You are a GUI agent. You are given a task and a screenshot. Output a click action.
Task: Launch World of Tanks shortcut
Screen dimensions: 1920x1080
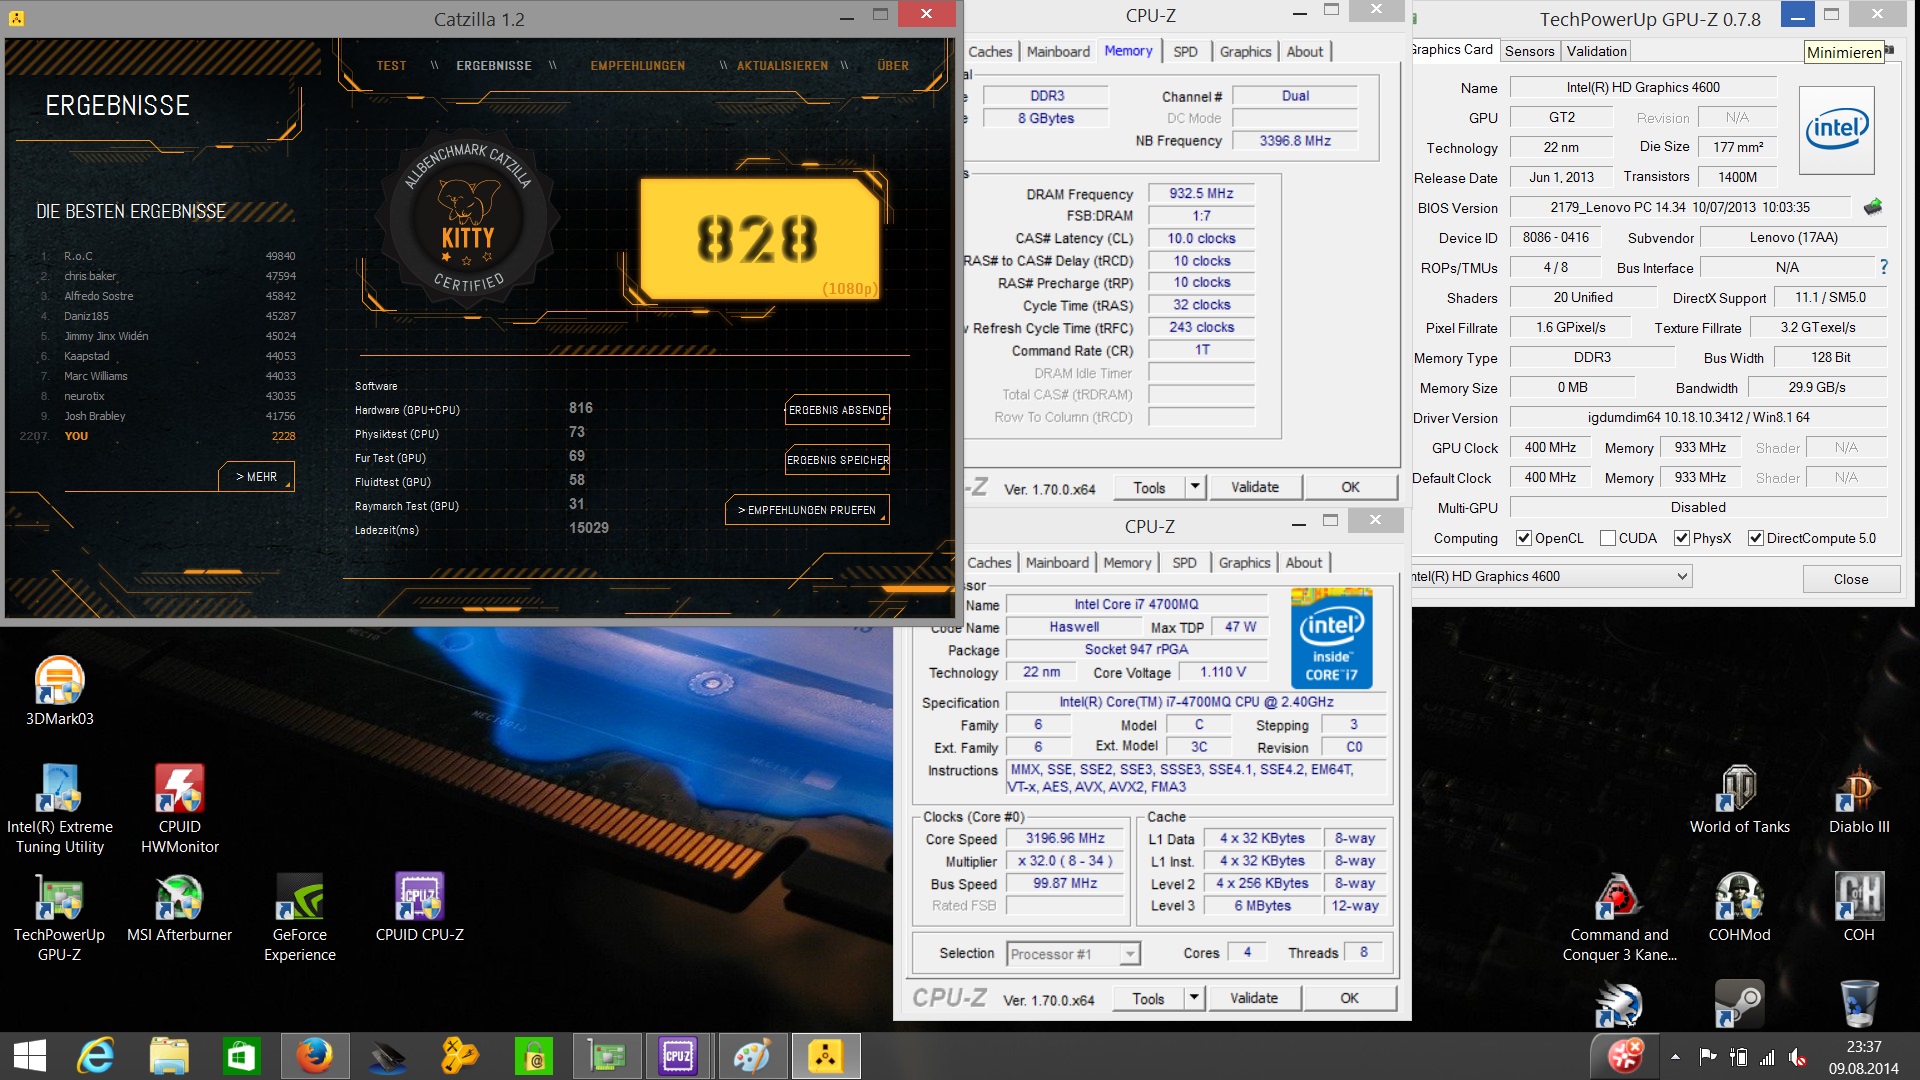[x=1739, y=800]
